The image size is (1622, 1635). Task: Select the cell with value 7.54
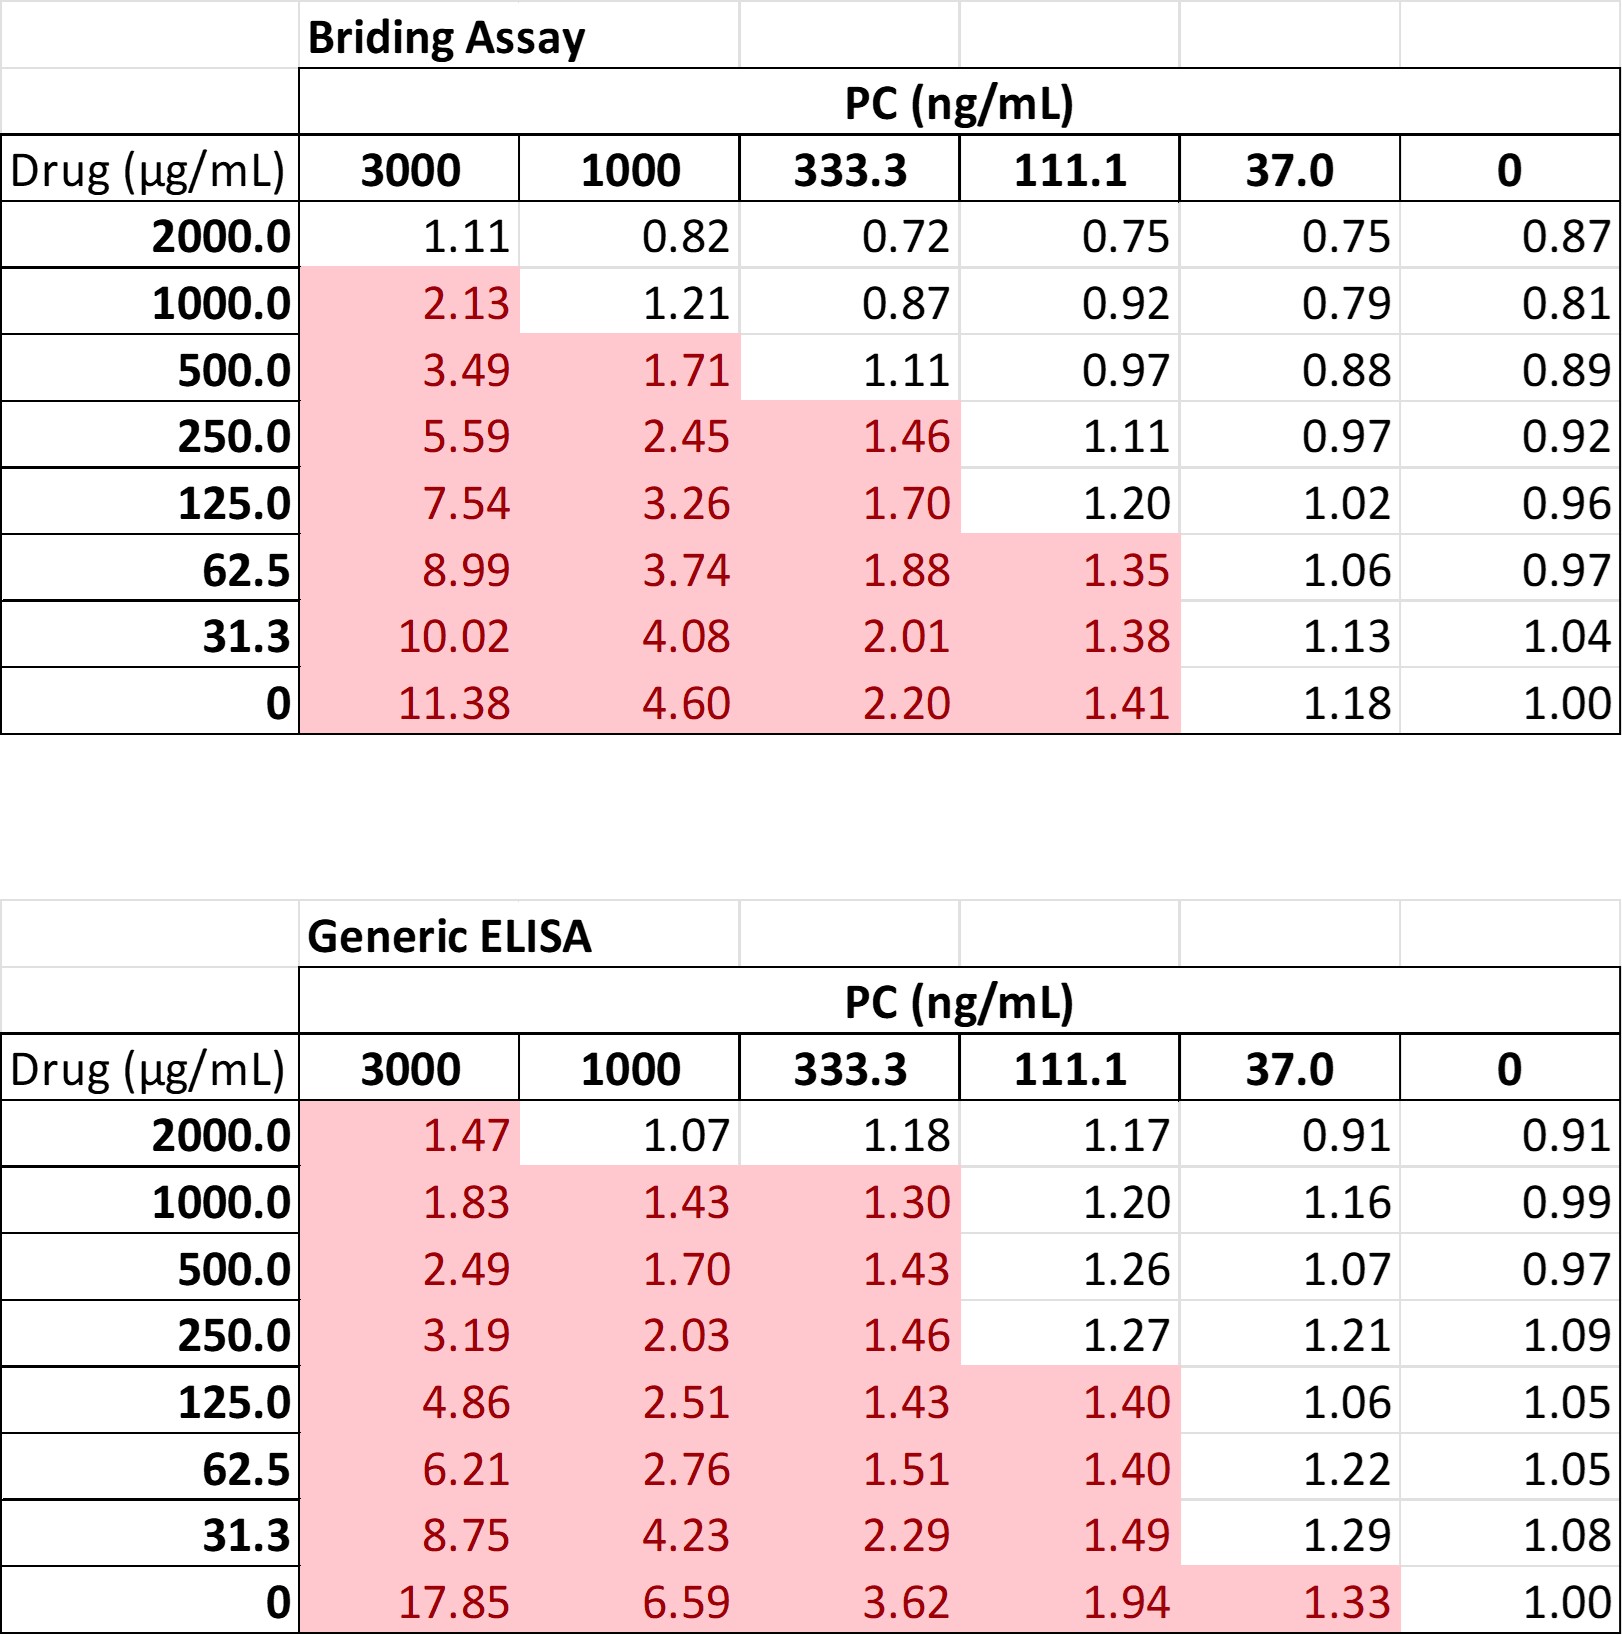tap(465, 503)
